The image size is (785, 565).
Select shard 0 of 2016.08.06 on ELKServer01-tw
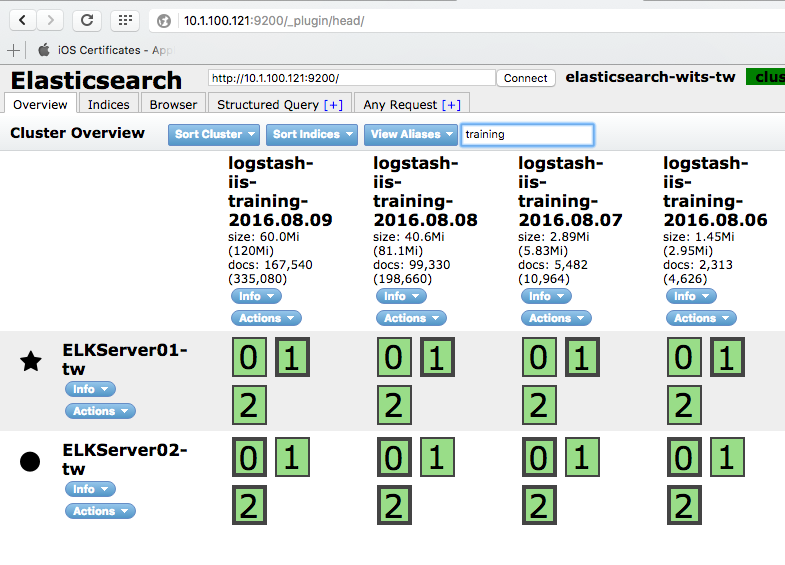click(x=684, y=357)
